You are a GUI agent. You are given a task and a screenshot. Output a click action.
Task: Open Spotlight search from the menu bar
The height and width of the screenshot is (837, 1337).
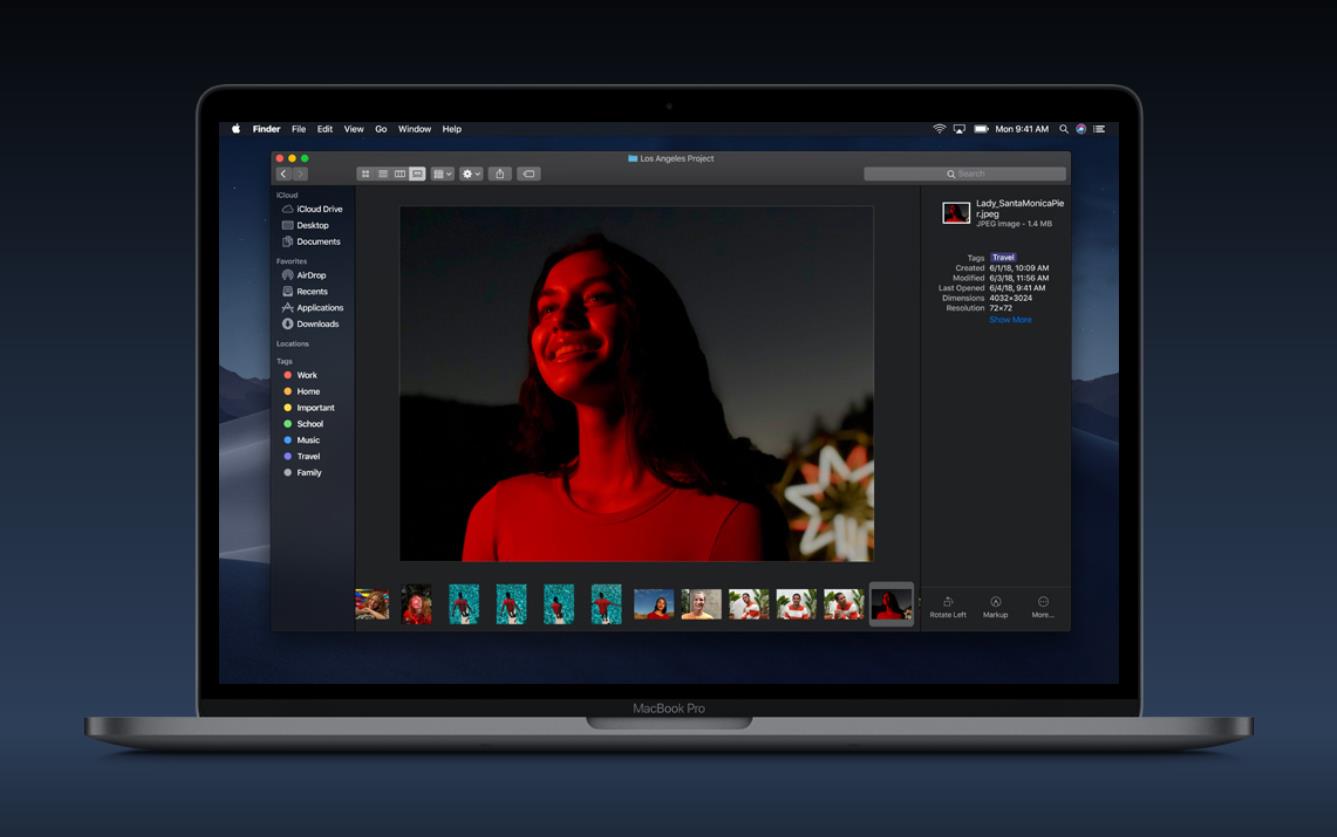pos(1064,129)
